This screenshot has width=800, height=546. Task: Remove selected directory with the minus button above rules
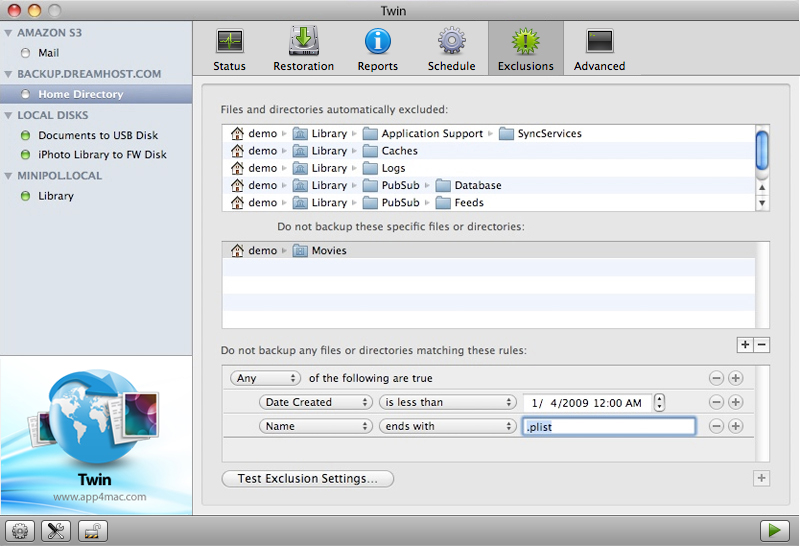762,345
